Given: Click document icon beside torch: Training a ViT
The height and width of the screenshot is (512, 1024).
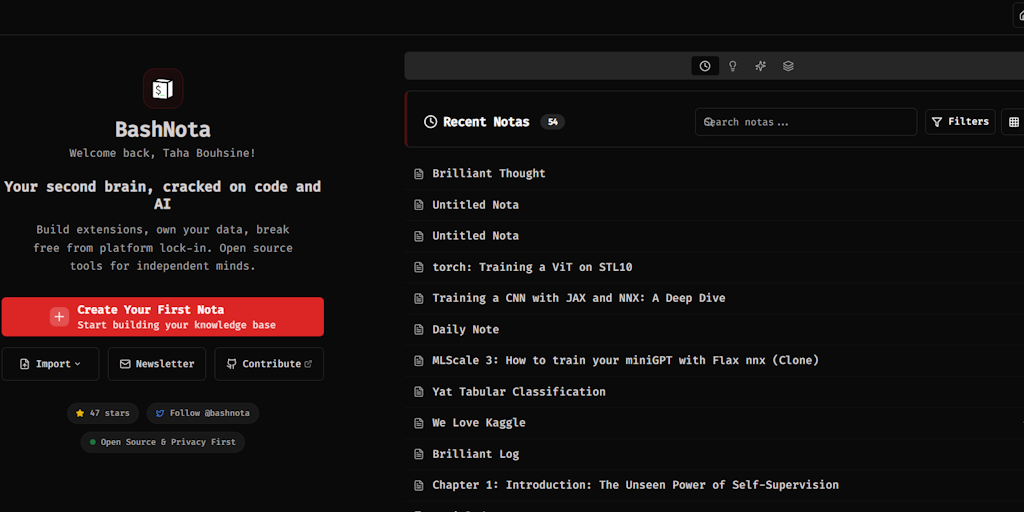Looking at the screenshot, I should 419,267.
